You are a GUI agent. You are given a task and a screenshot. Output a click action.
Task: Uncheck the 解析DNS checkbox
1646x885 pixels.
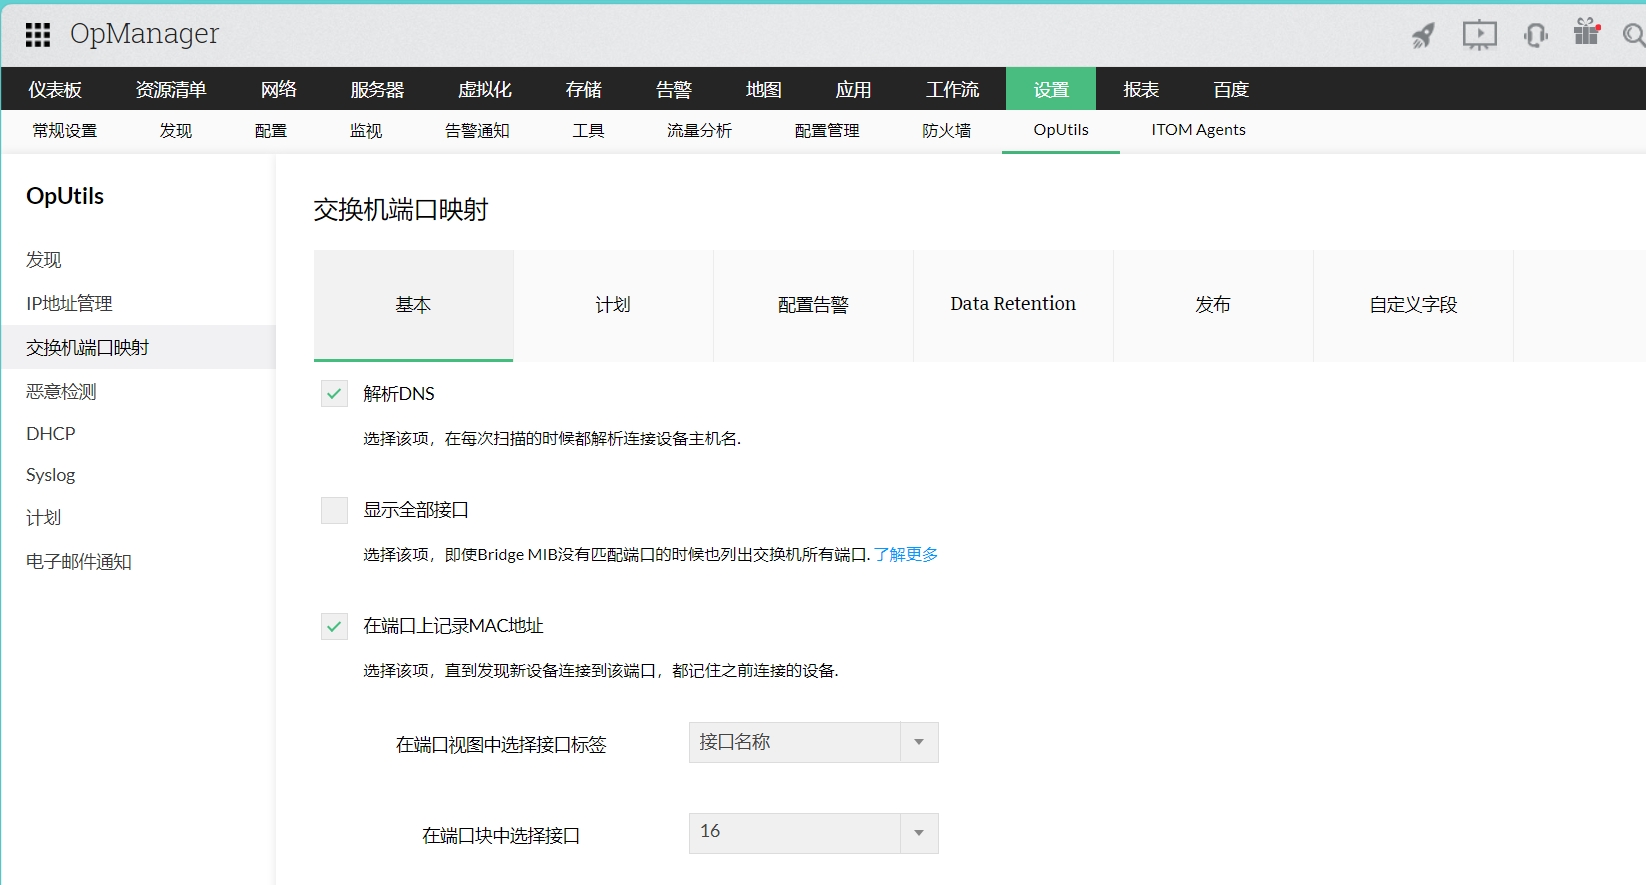334,394
